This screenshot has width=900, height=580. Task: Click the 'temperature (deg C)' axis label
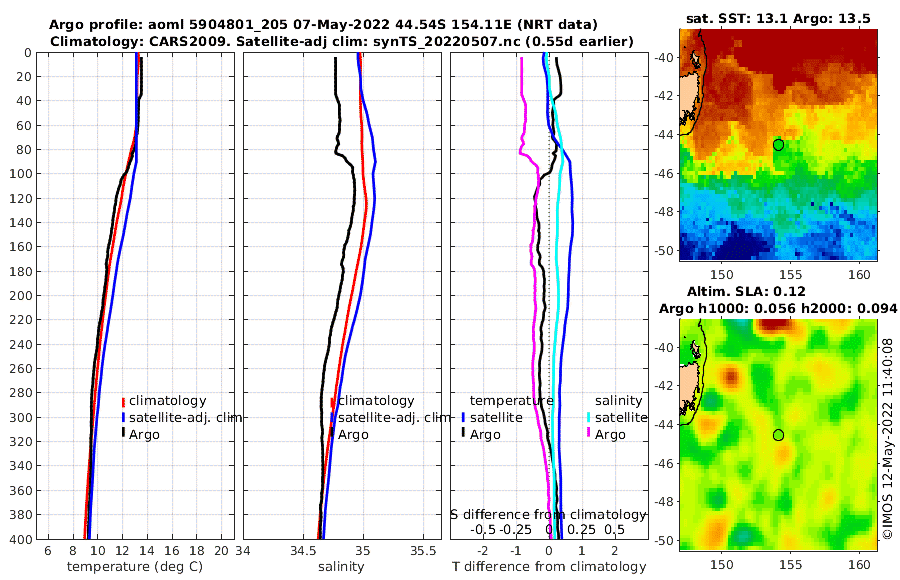pos(135,567)
